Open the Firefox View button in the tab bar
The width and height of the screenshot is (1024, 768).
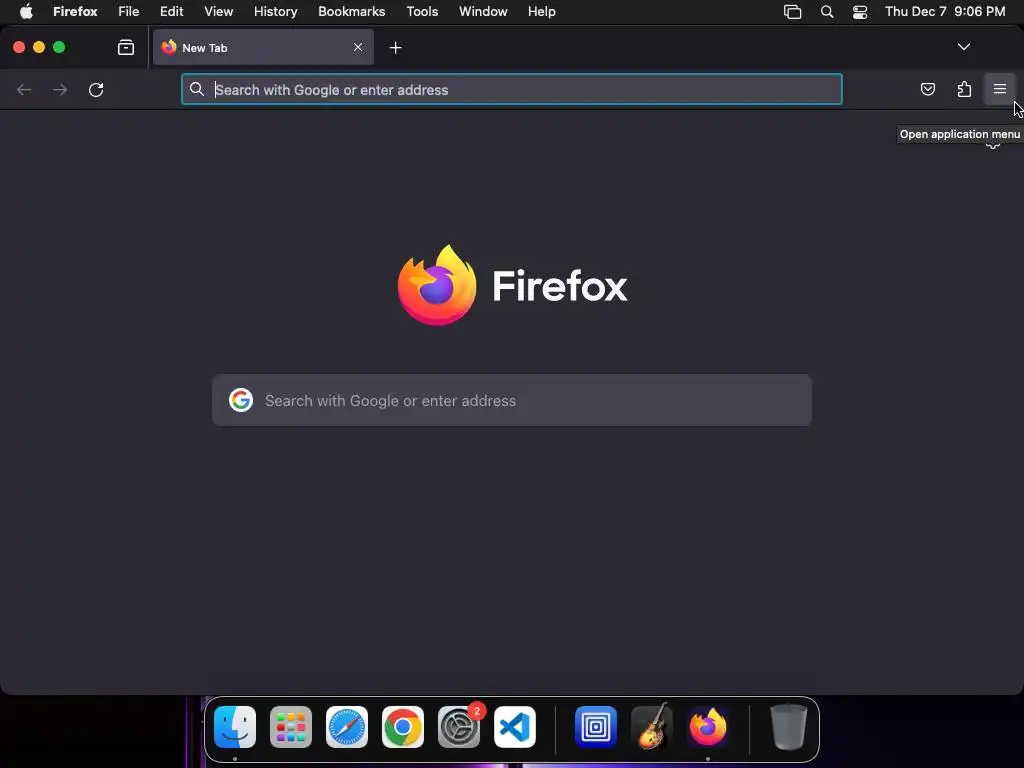[x=125, y=47]
